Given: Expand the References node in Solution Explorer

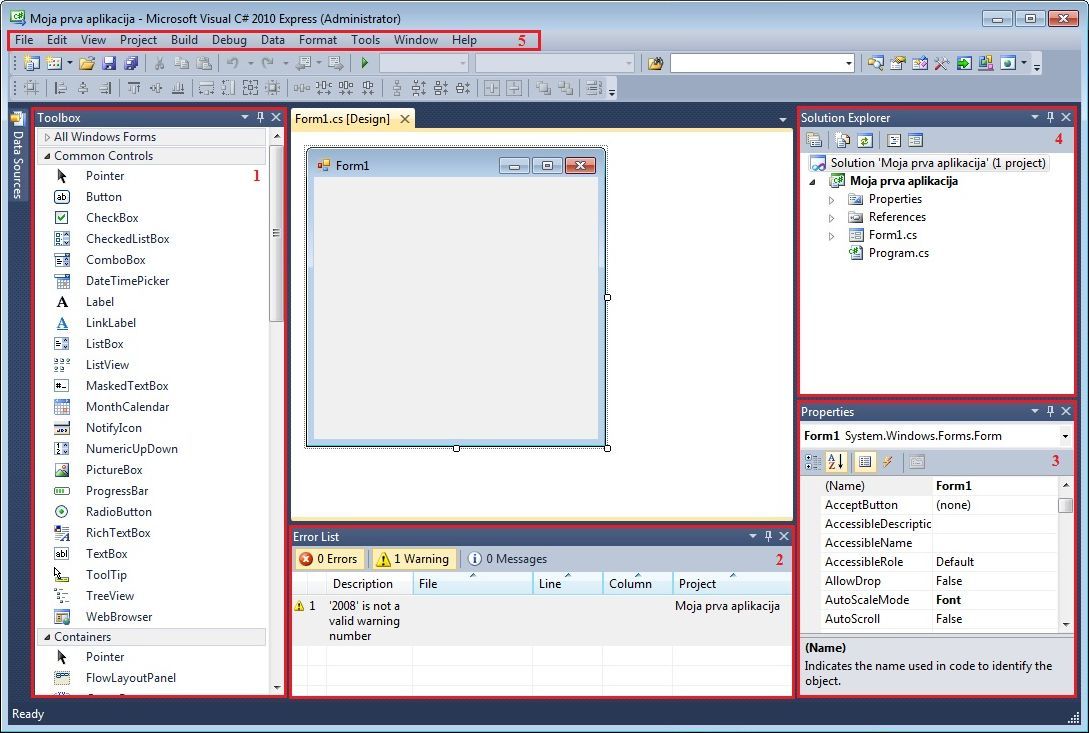Looking at the screenshot, I should [831, 217].
